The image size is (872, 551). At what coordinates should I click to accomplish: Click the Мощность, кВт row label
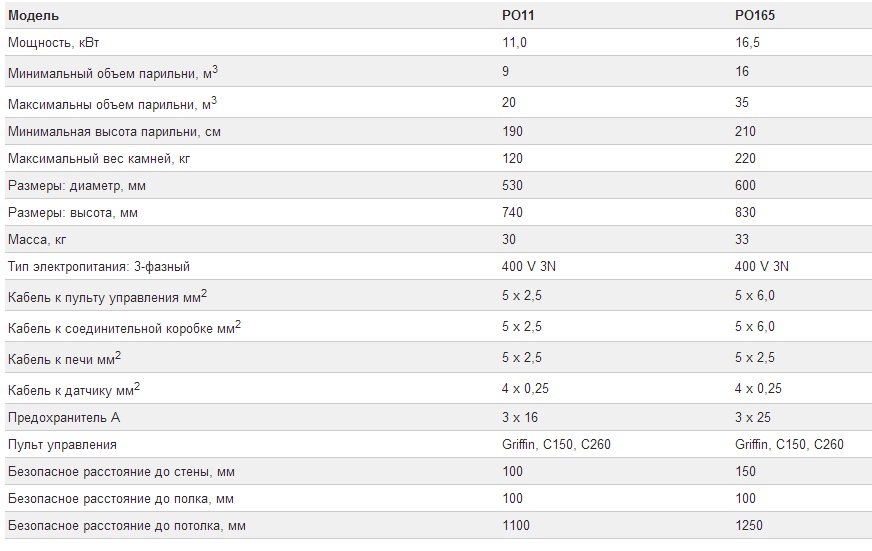53,42
